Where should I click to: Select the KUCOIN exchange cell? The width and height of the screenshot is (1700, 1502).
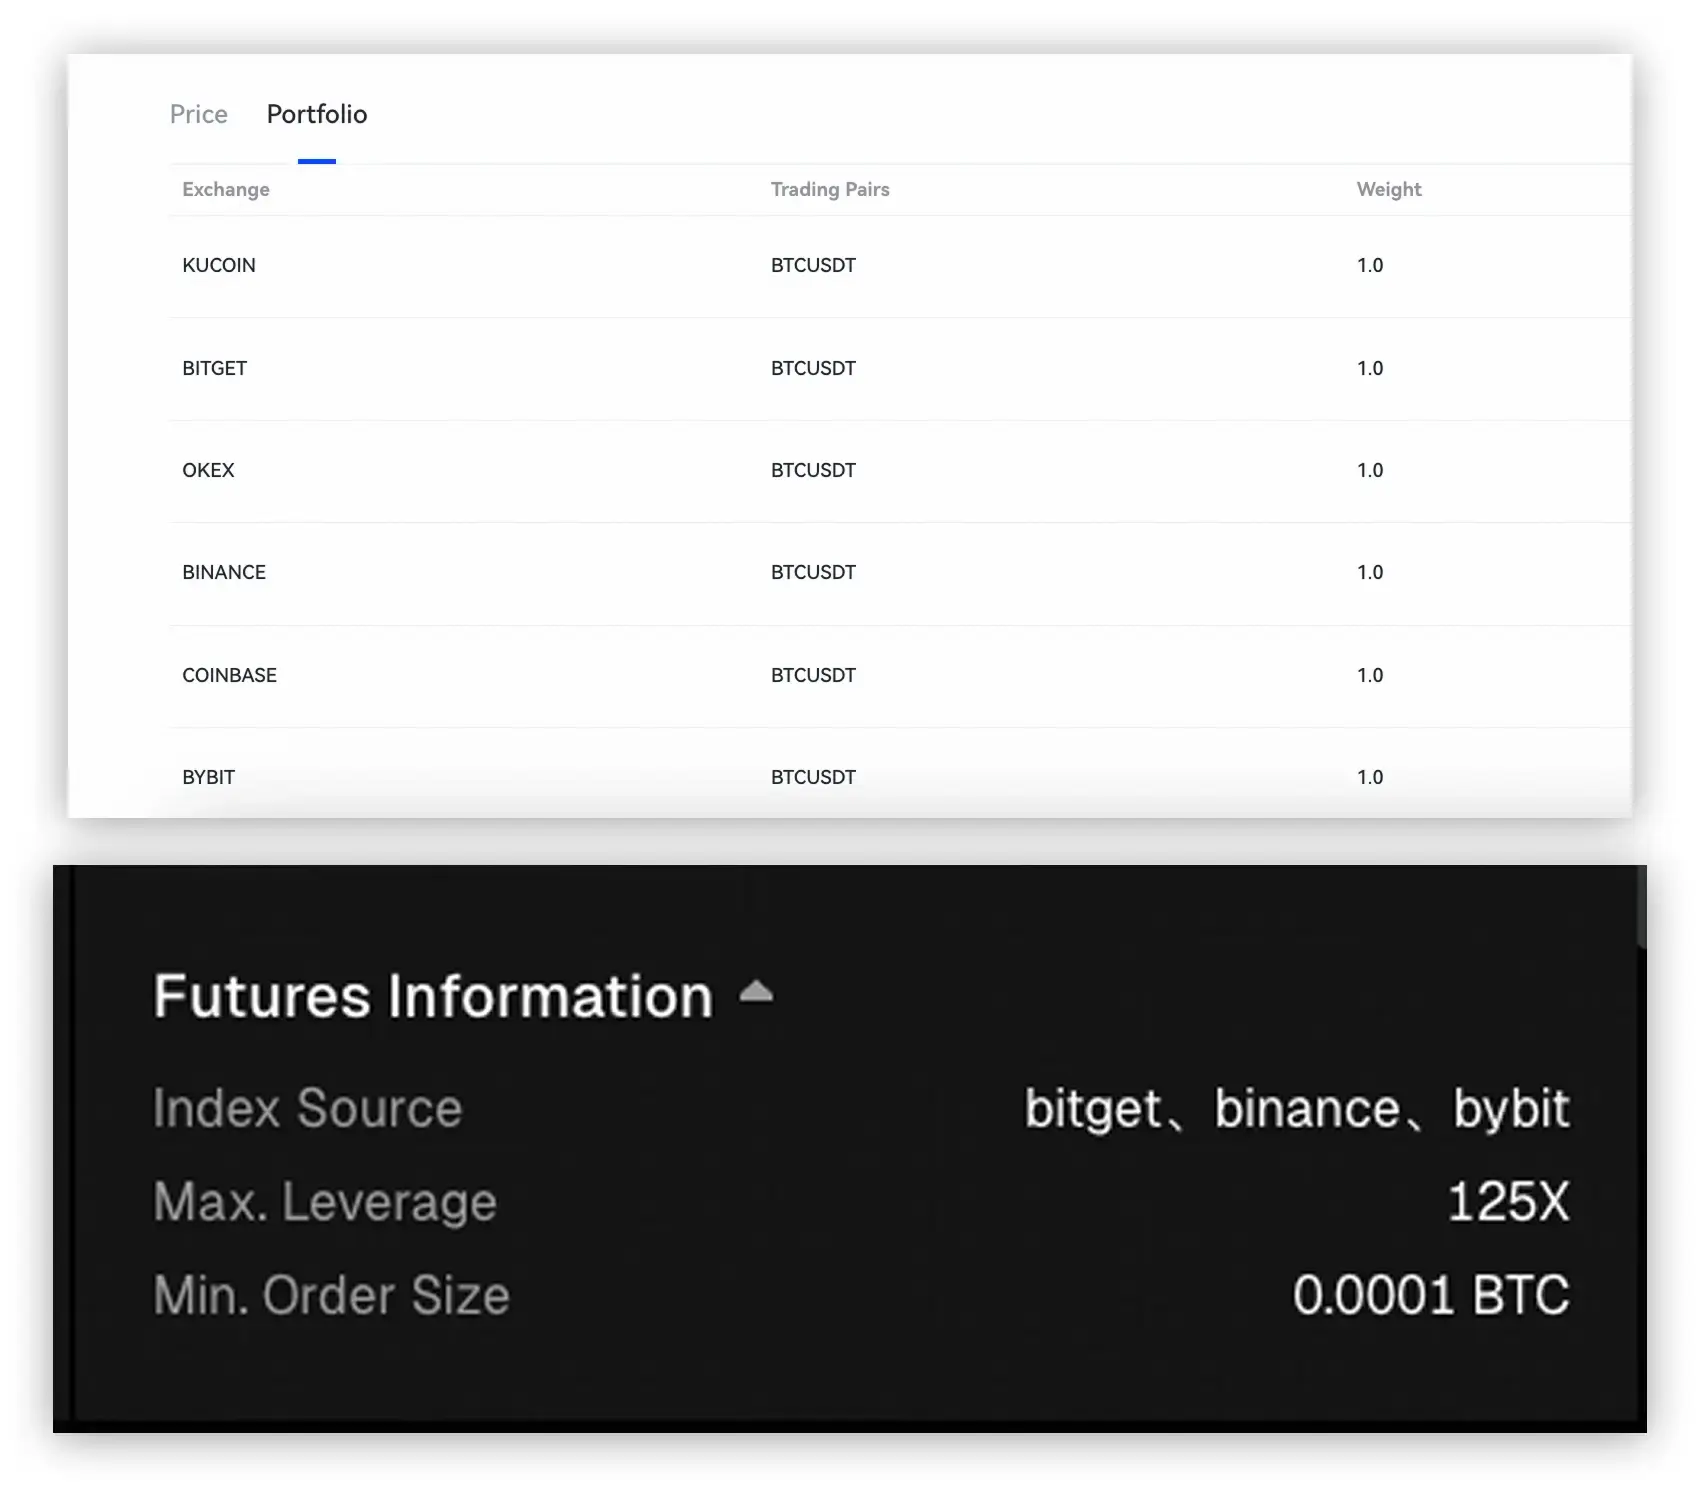pyautogui.click(x=219, y=265)
